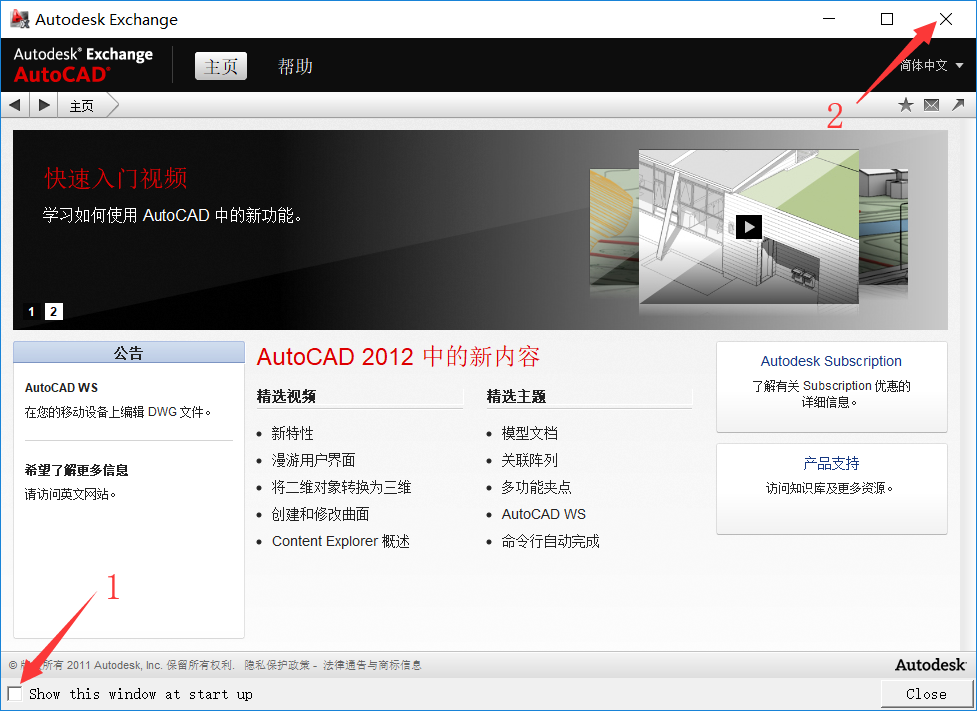Viewport: 977px width, 711px height.
Task: Add page to favorites with star icon
Action: 906,105
